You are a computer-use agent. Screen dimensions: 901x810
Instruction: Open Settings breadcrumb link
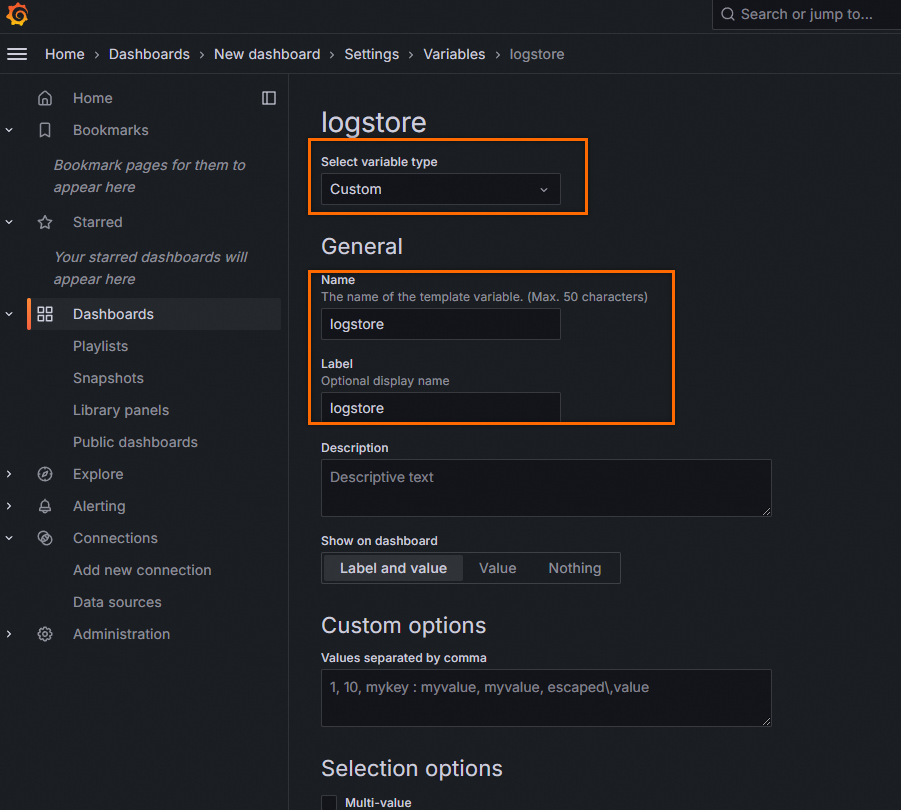click(372, 54)
